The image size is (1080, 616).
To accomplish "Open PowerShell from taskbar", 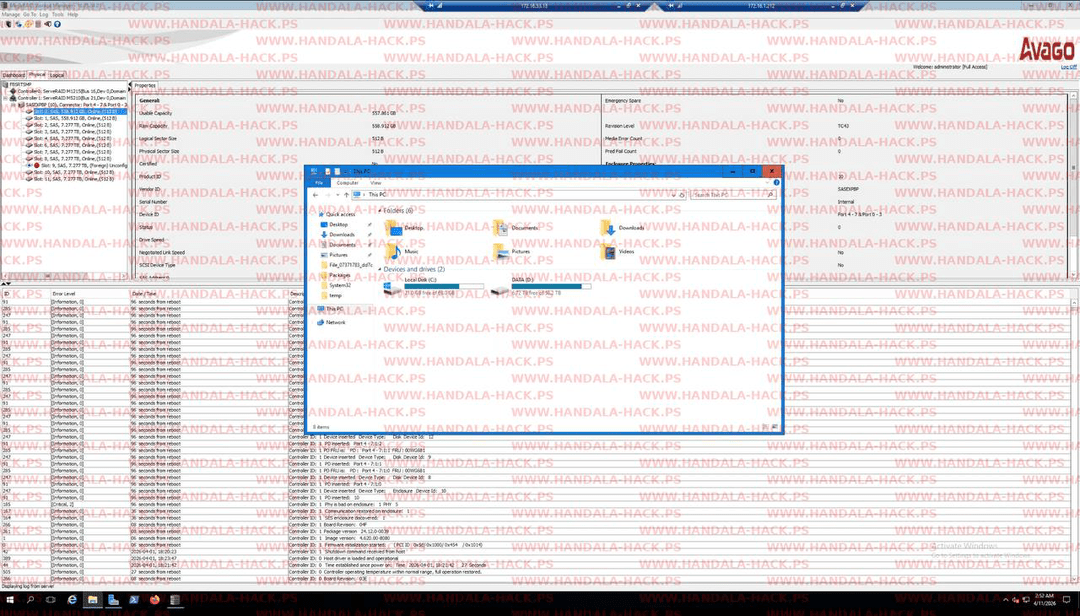I will click(x=134, y=600).
